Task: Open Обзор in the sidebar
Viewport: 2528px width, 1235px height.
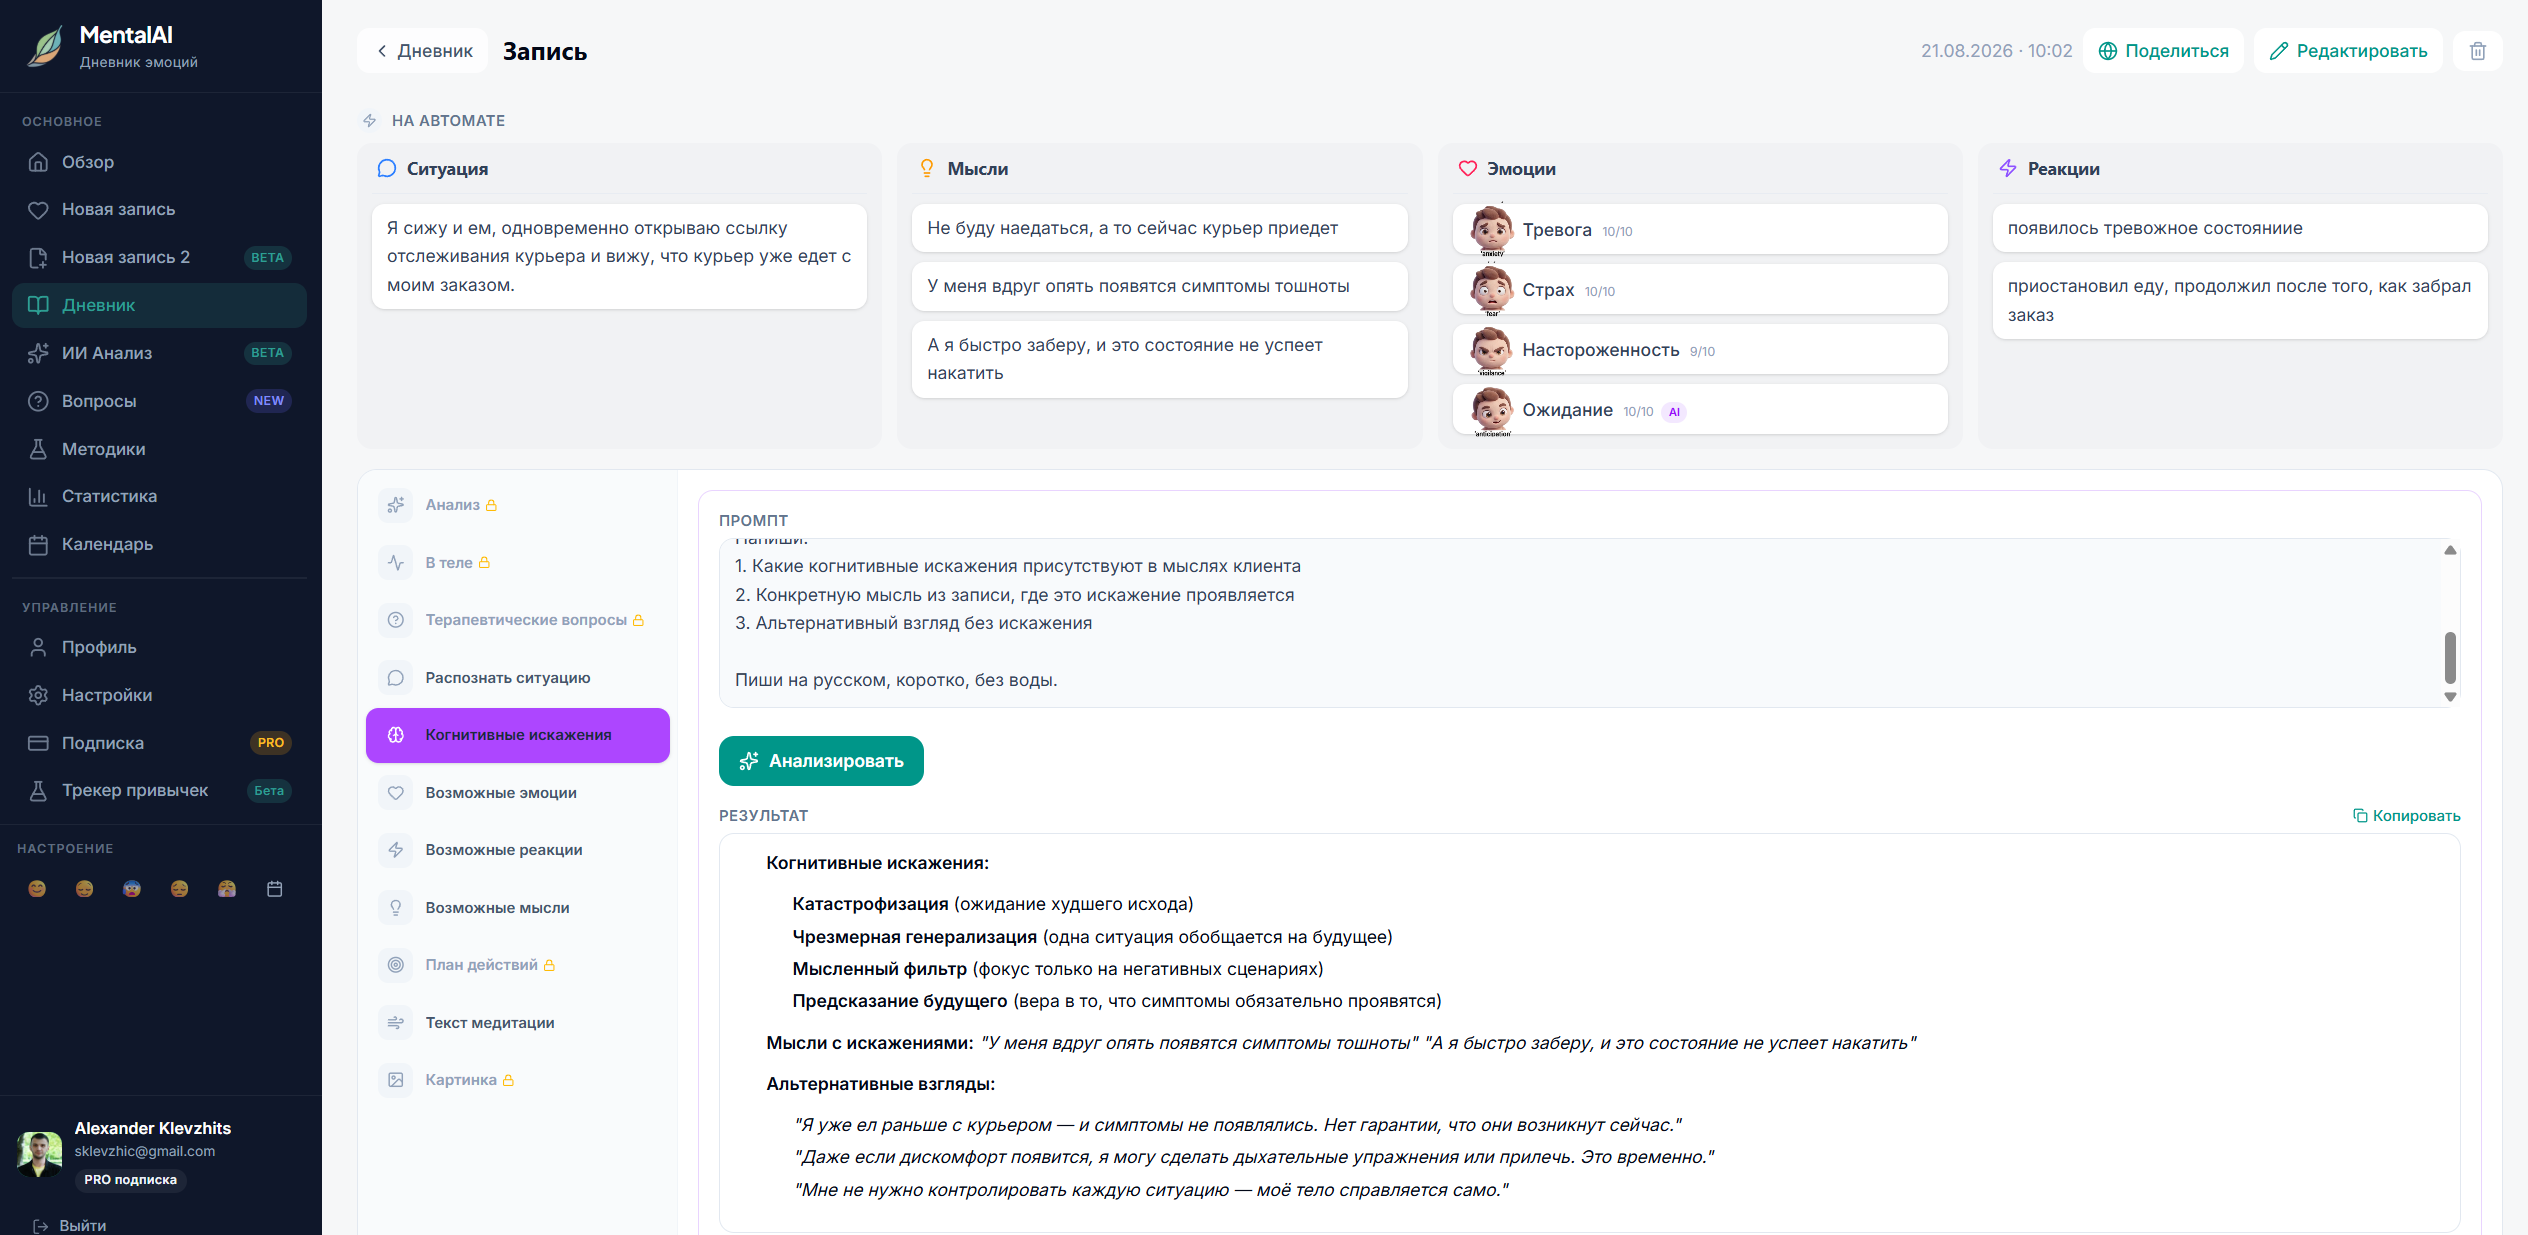Action: pyautogui.click(x=160, y=162)
